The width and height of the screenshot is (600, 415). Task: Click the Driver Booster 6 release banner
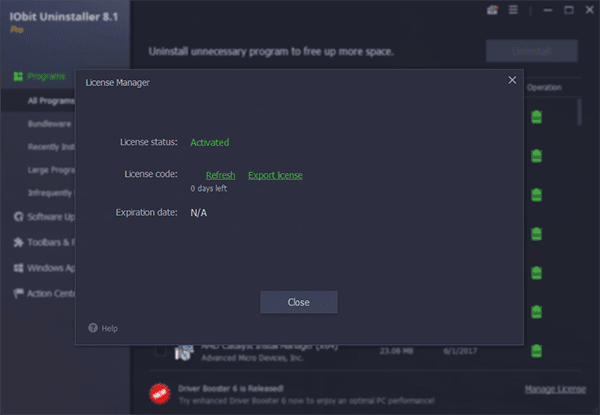coord(292,394)
